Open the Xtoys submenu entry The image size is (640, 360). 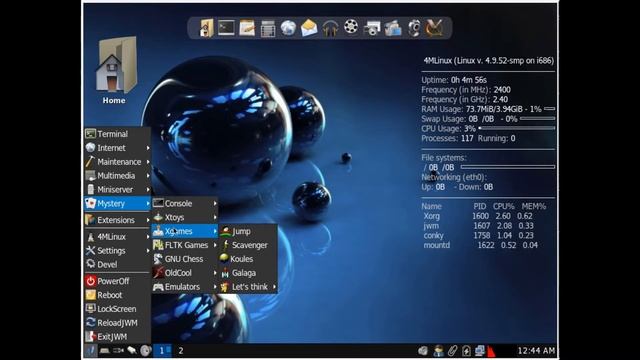185,217
